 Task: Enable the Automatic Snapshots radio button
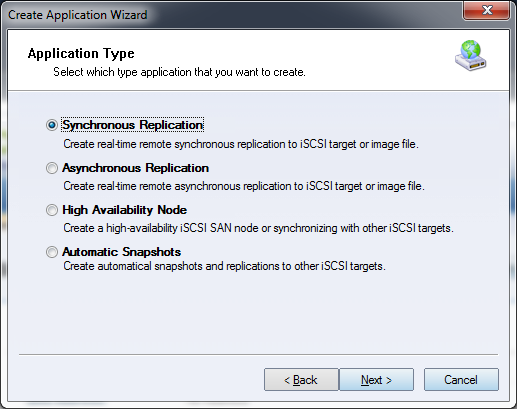tap(52, 252)
